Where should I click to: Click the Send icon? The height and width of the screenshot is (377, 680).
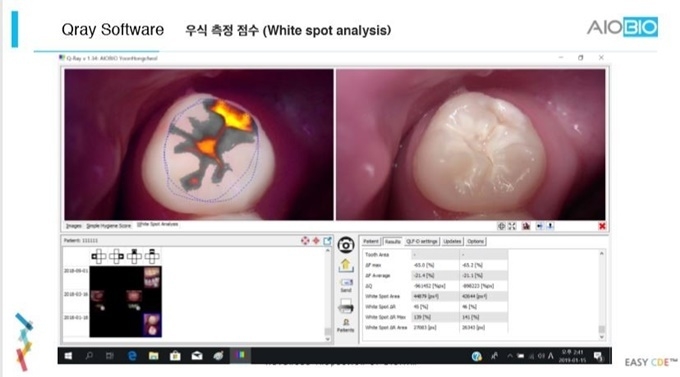(x=346, y=285)
